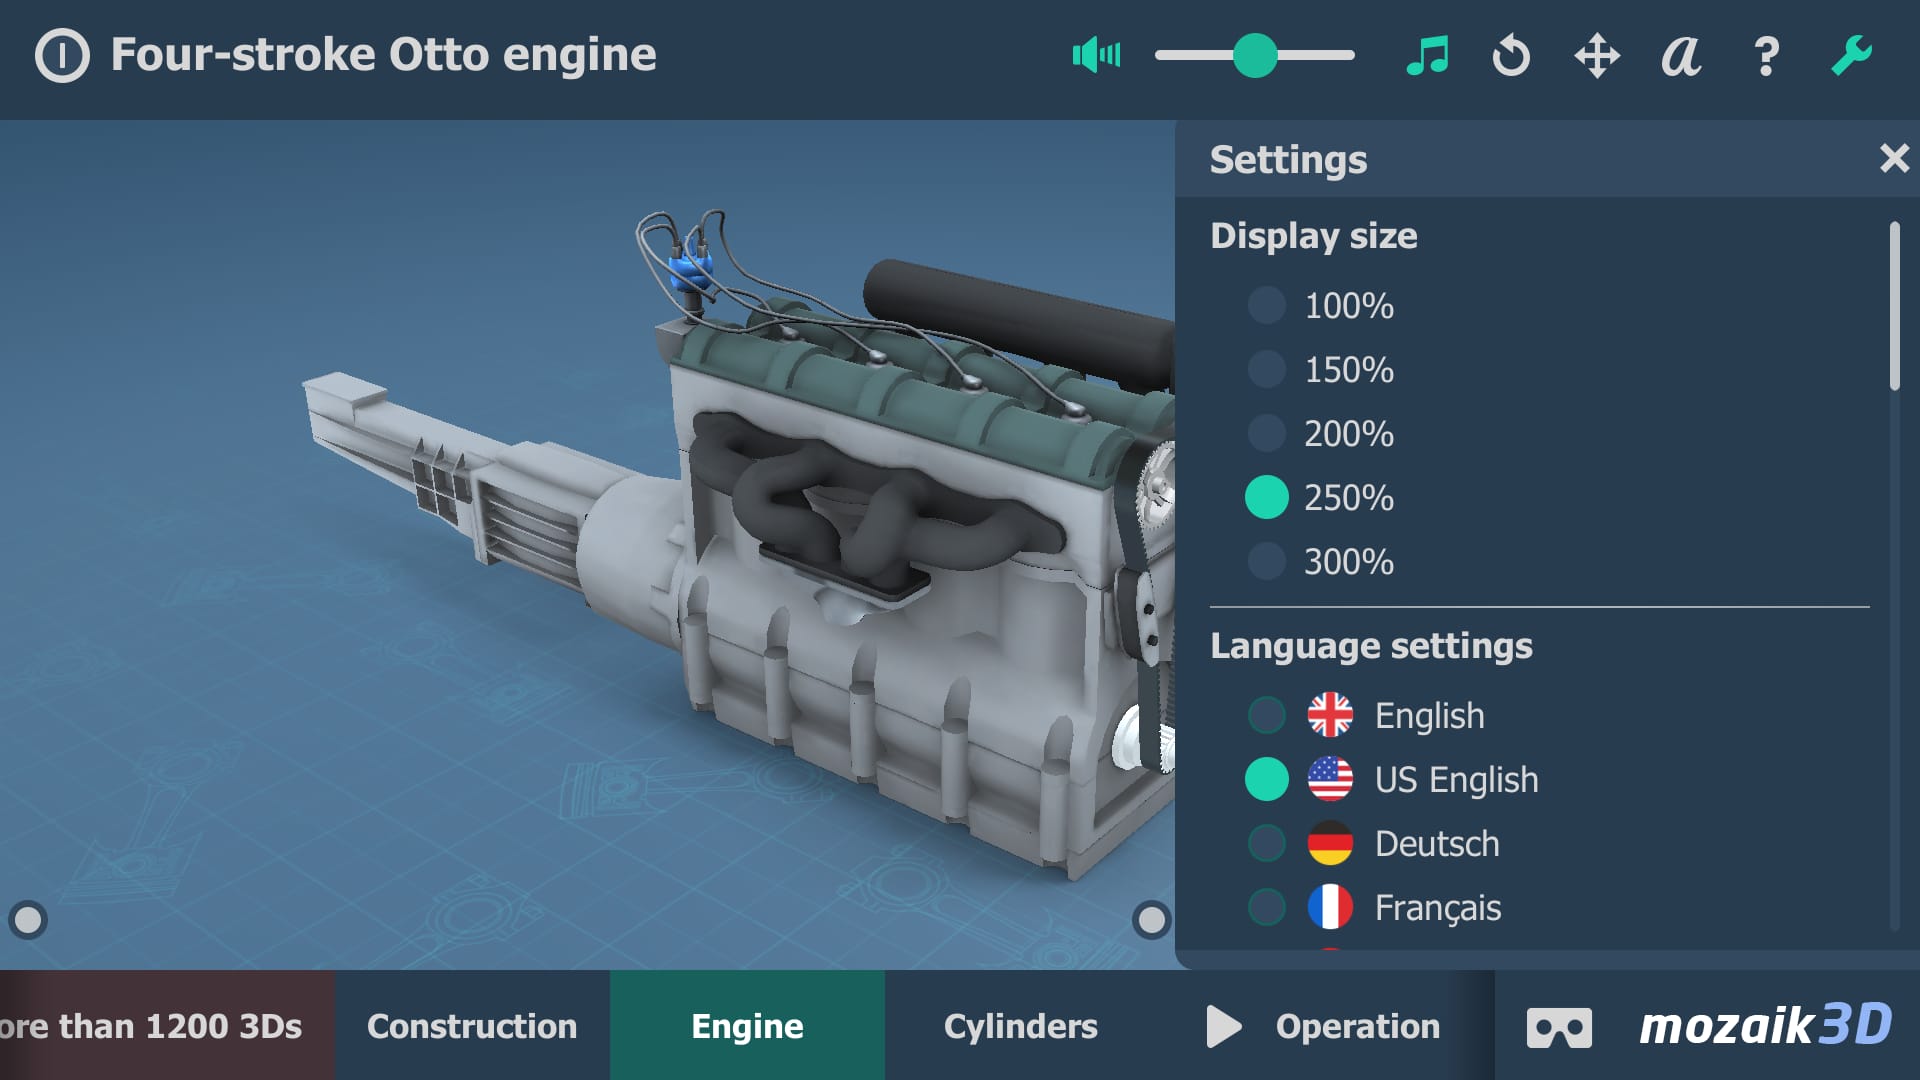
Task: Reset the view with the rotate-reset icon
Action: tap(1511, 56)
